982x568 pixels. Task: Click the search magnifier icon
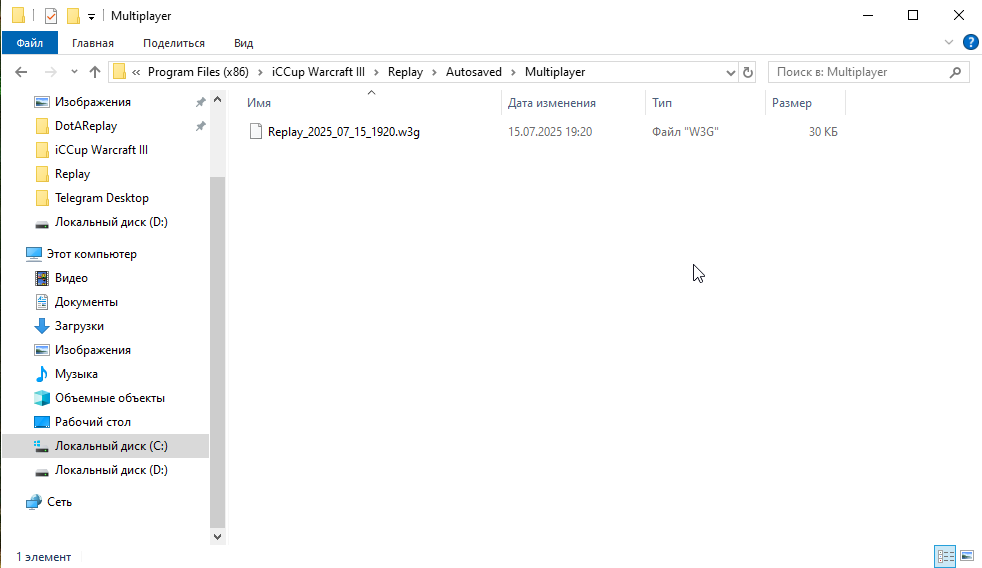(956, 72)
